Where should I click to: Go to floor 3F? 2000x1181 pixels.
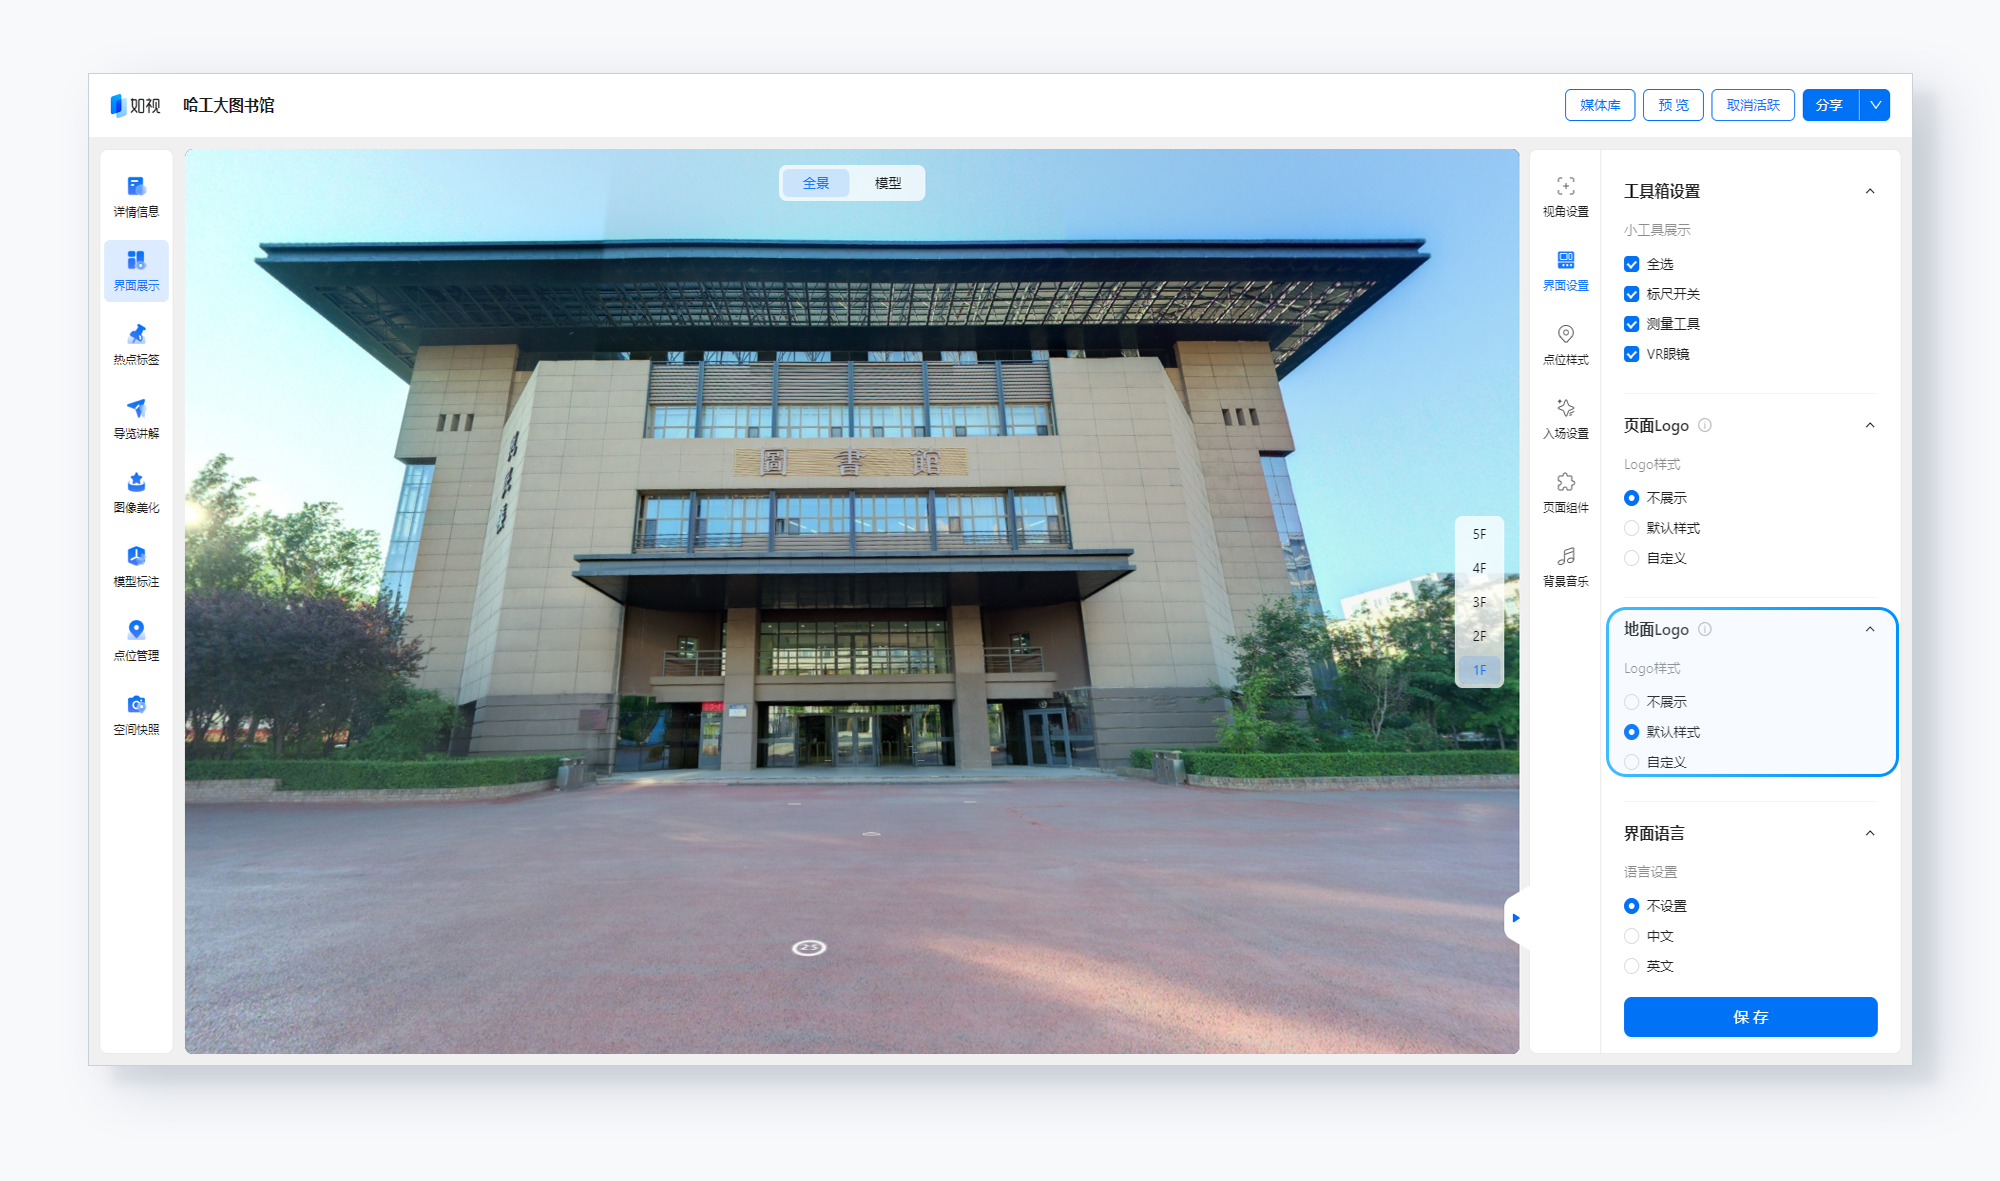pos(1479,602)
